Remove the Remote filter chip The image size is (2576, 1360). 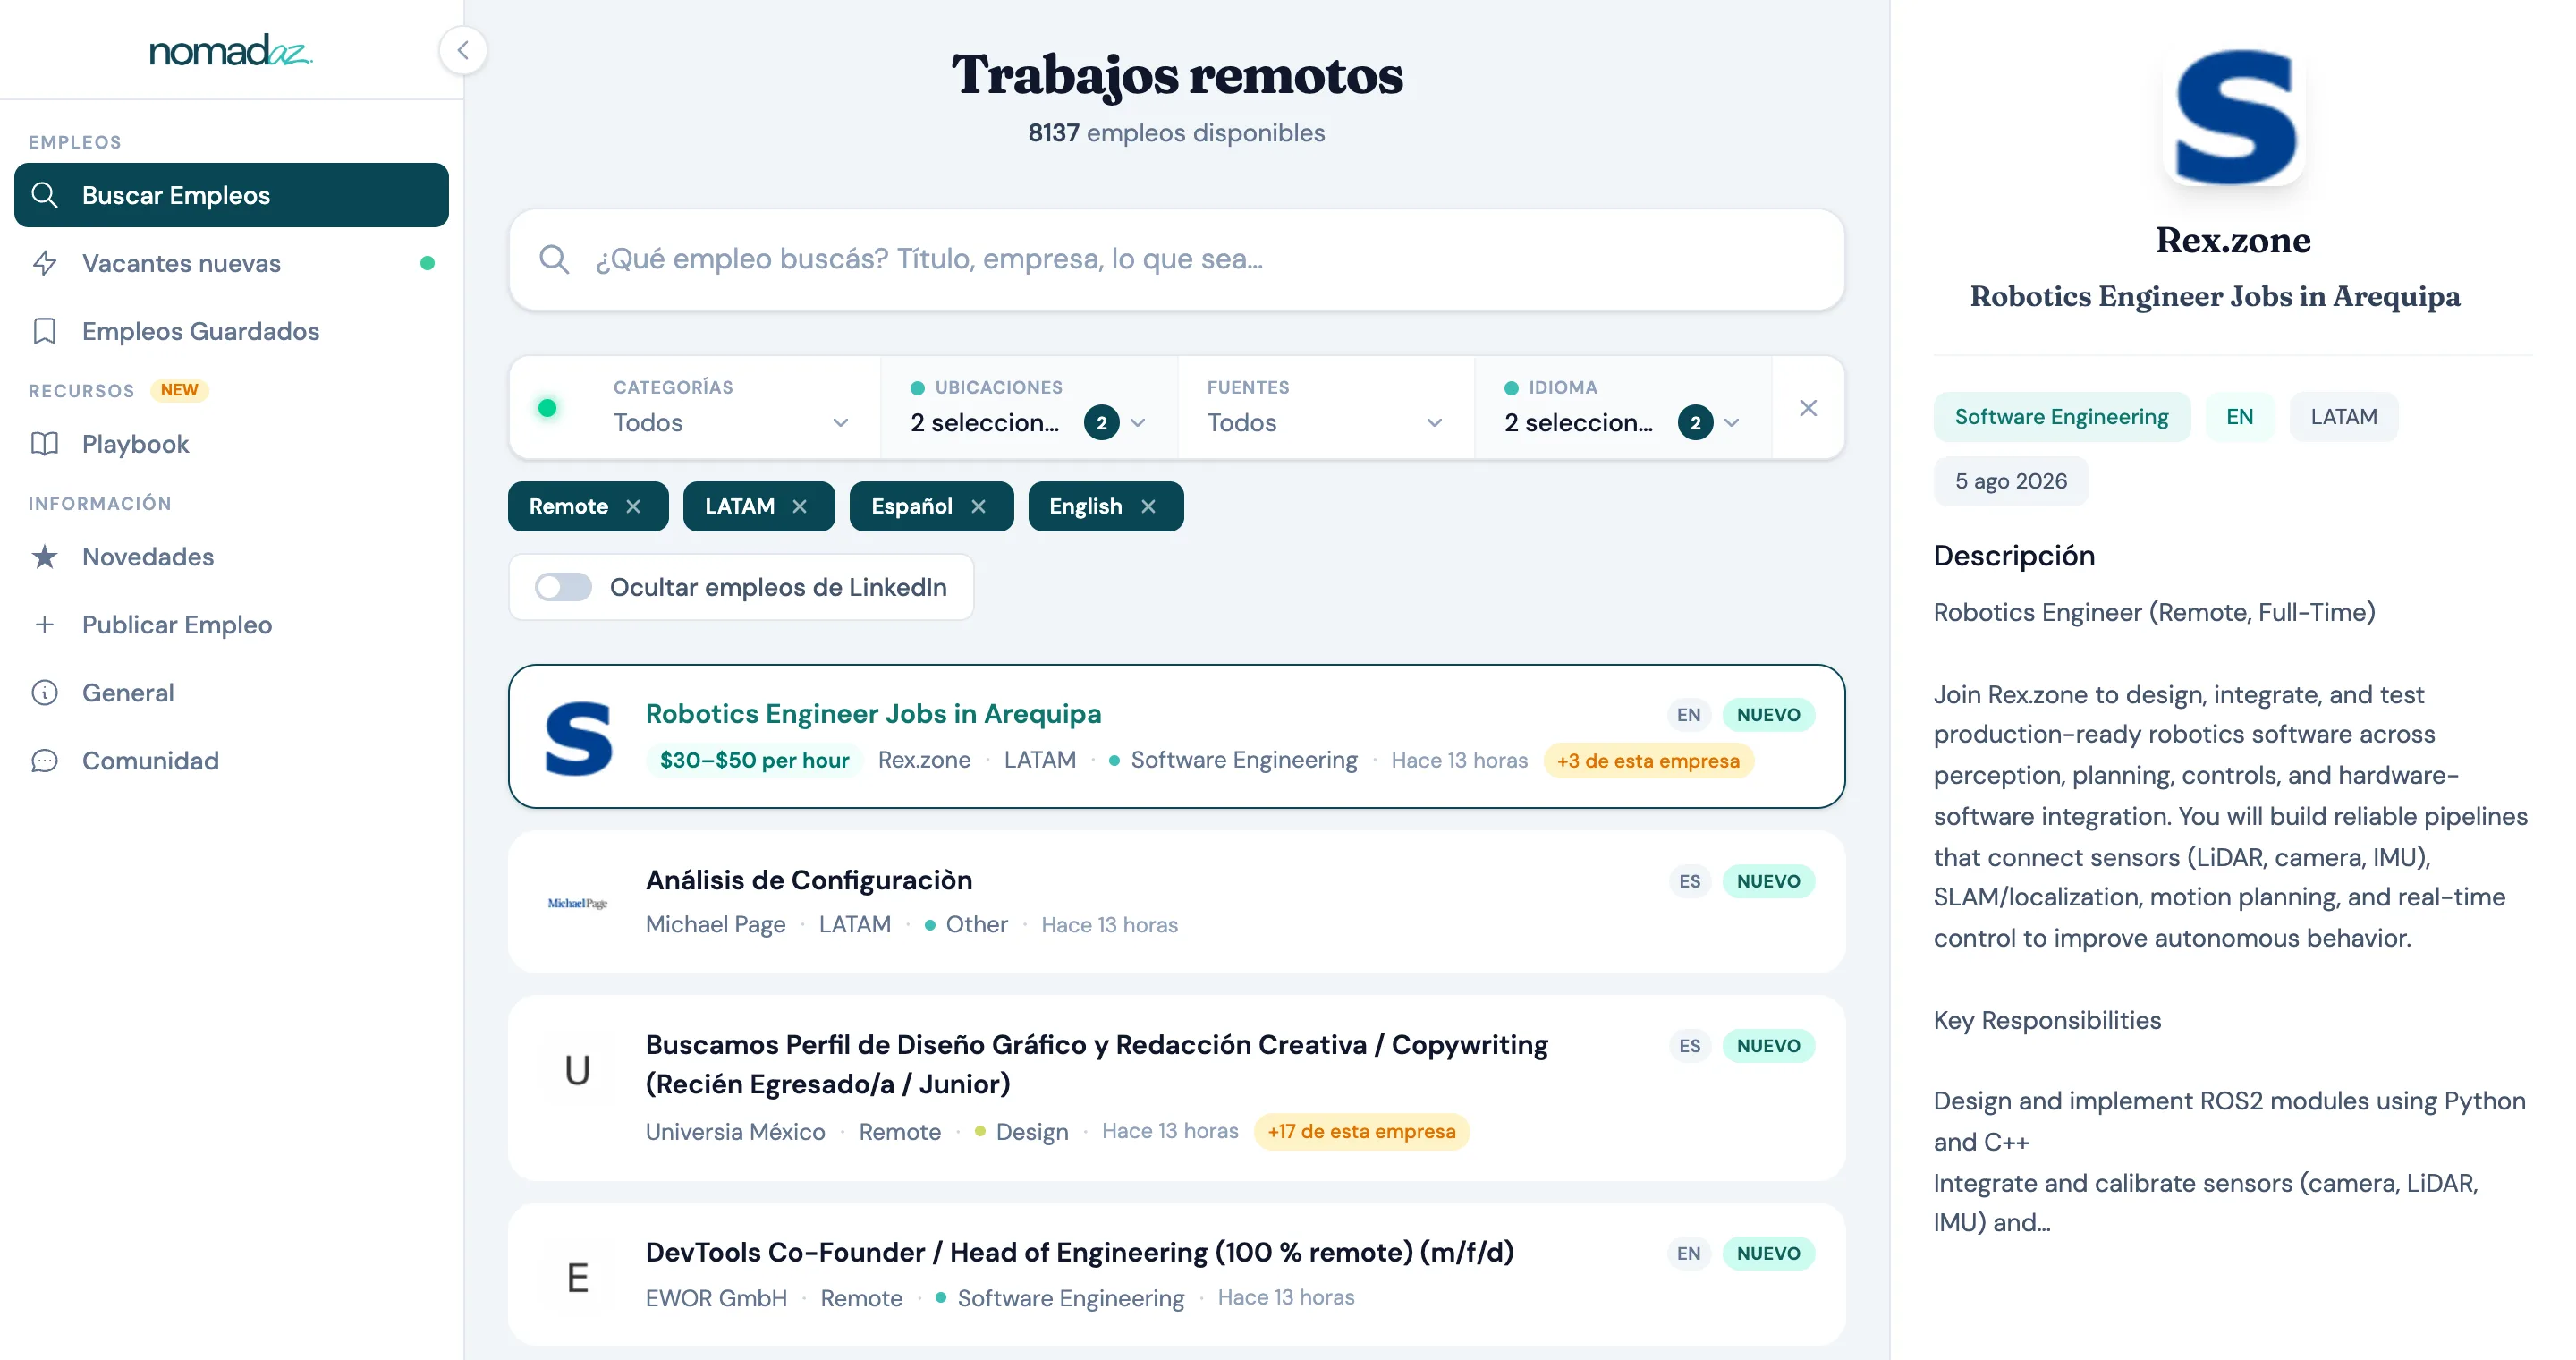[633, 506]
